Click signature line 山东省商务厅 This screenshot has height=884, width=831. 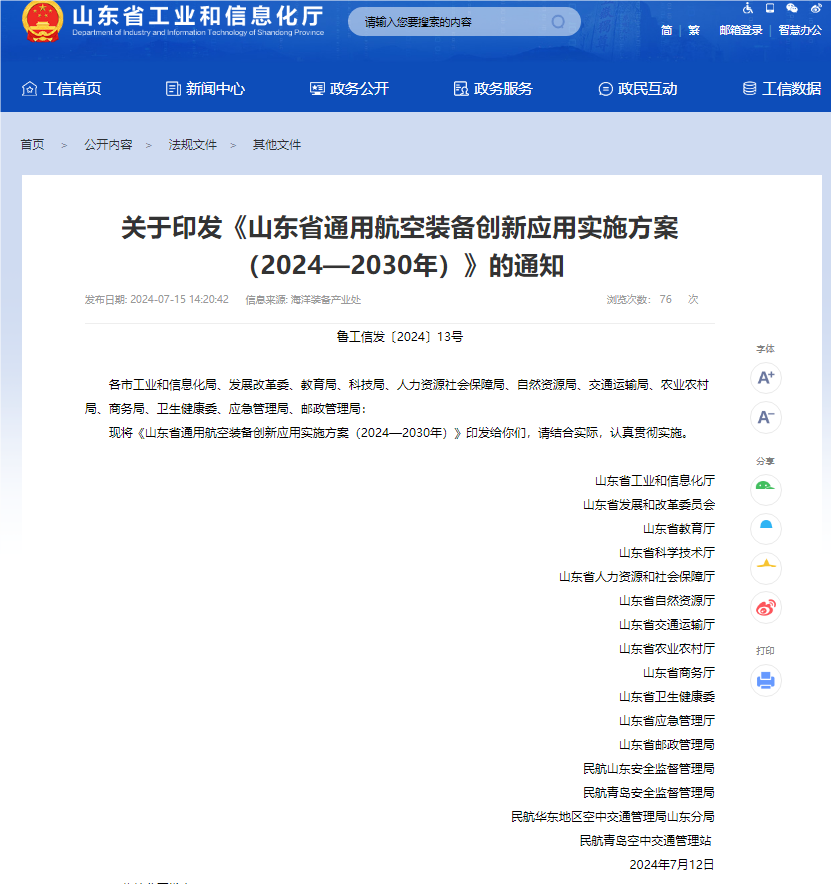tap(679, 673)
